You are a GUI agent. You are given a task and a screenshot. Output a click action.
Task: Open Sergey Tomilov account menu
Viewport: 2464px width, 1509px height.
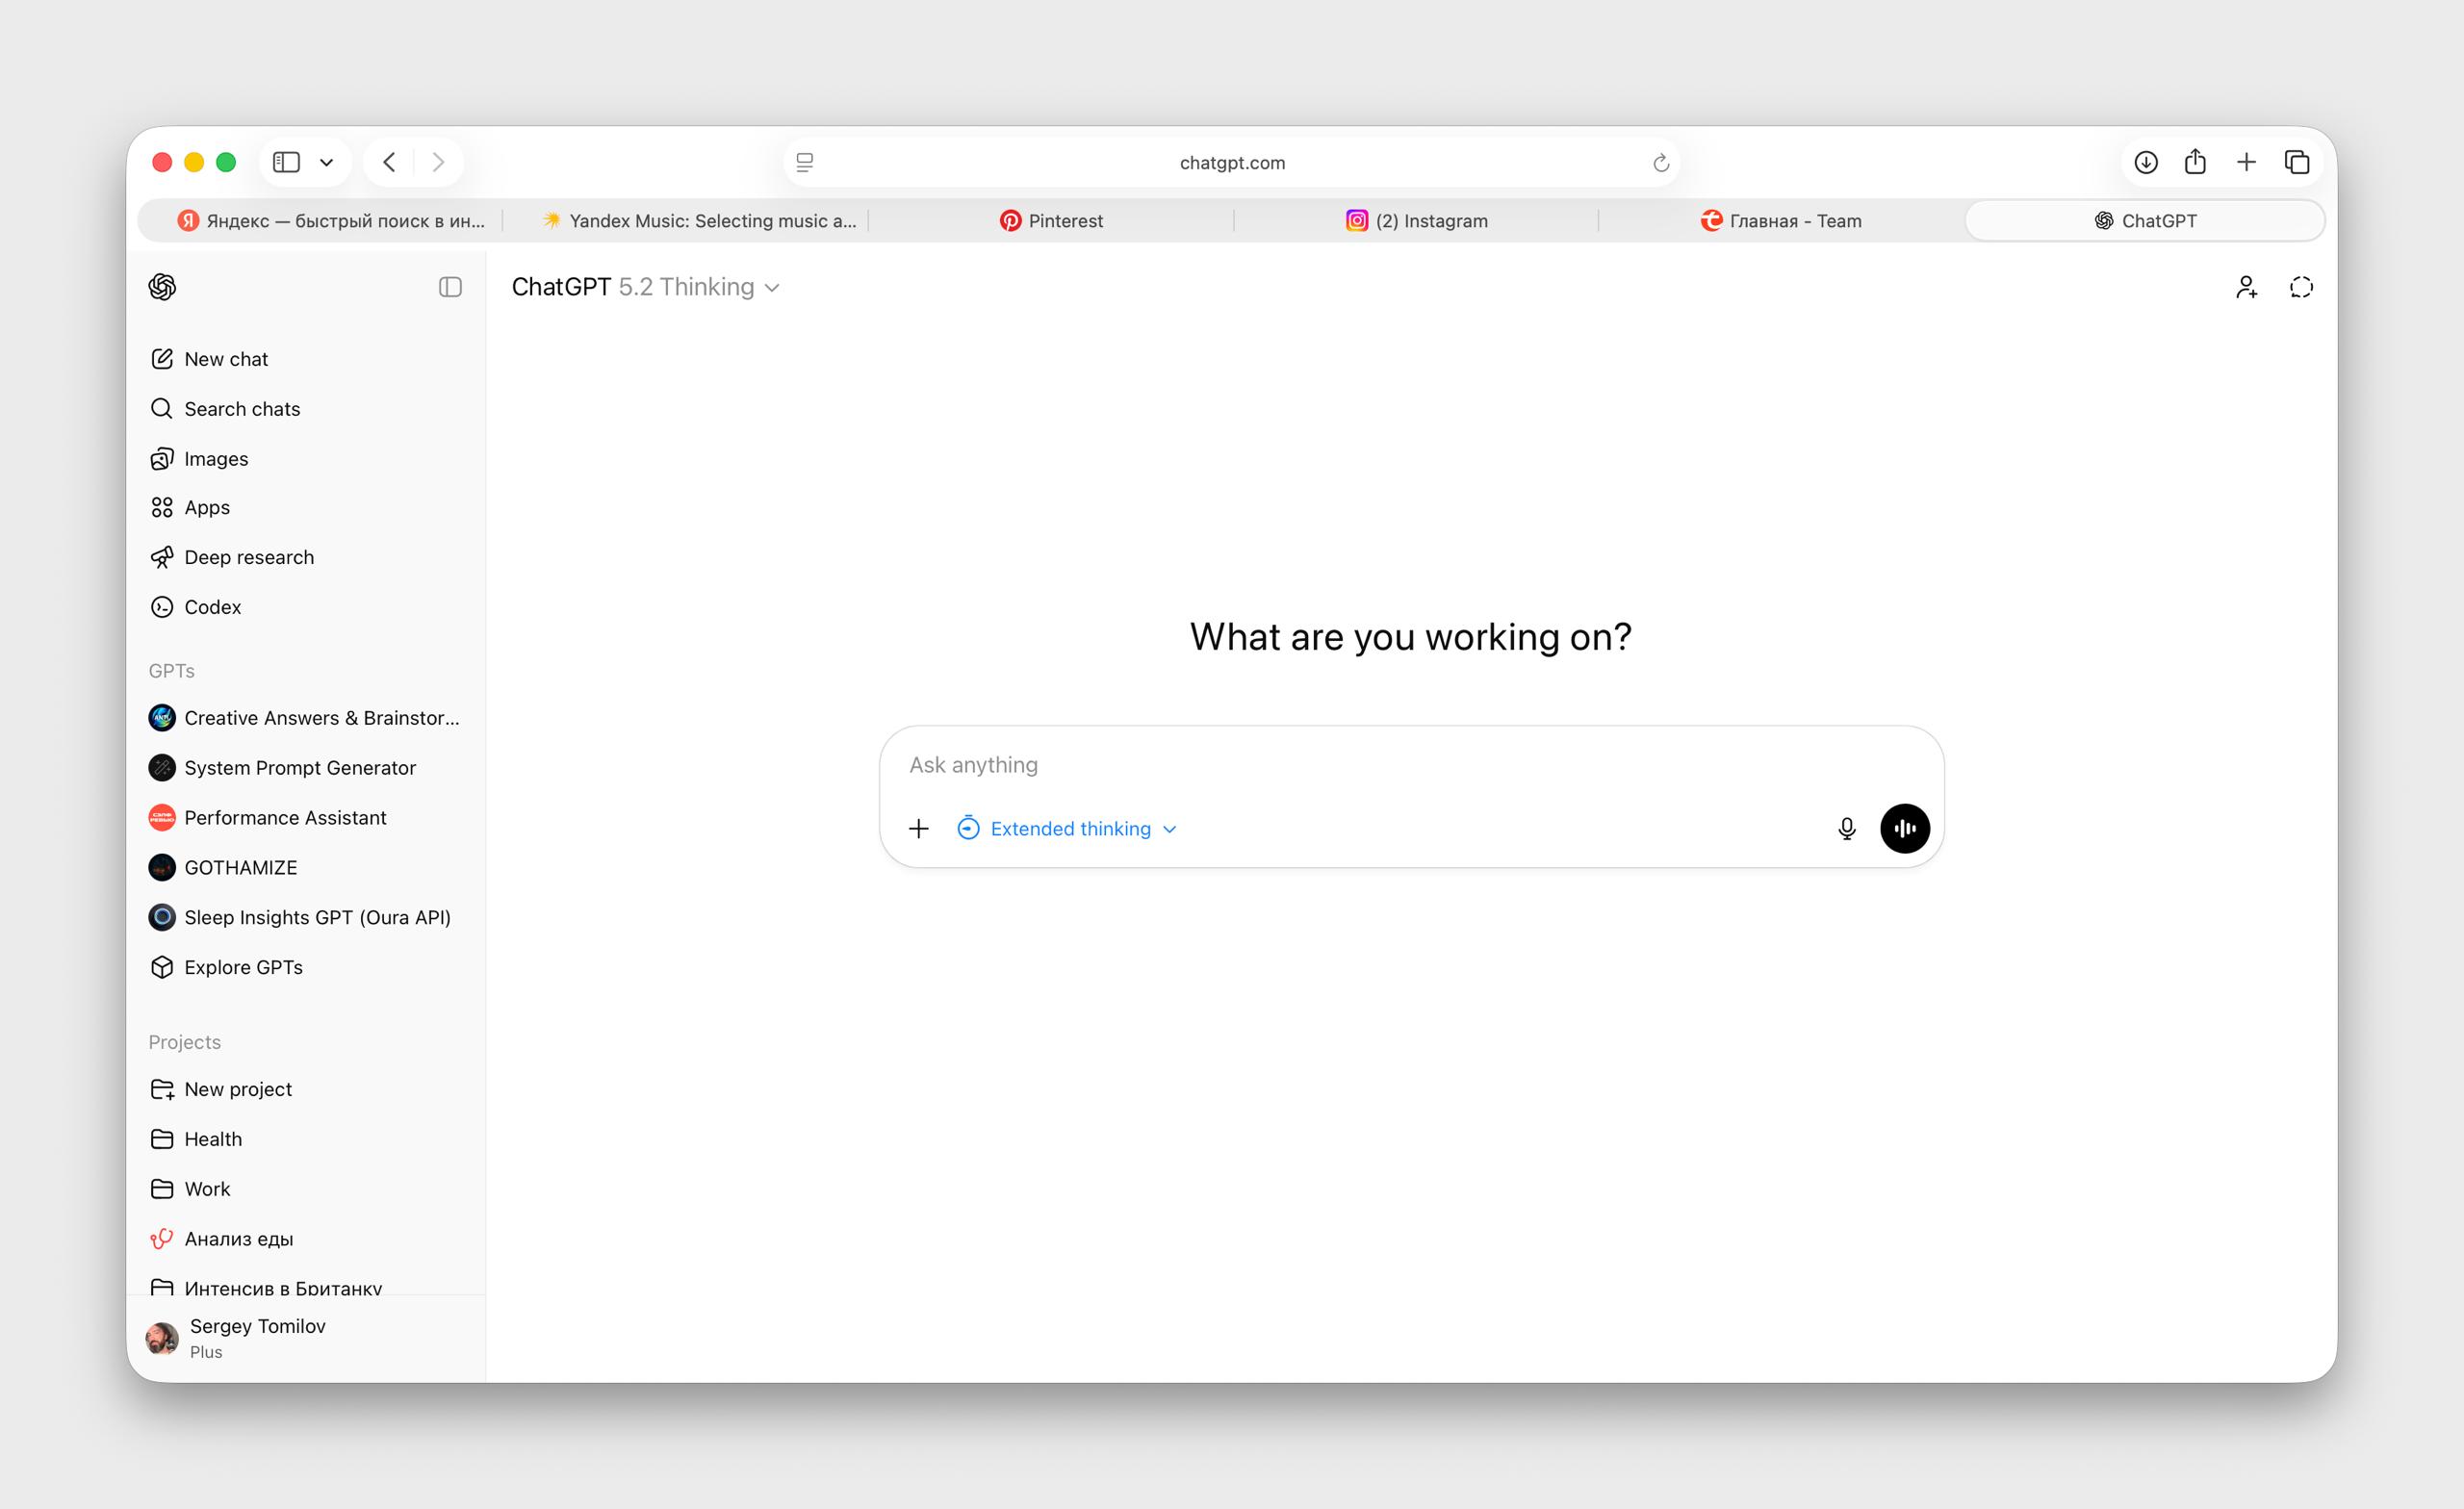(x=305, y=1338)
